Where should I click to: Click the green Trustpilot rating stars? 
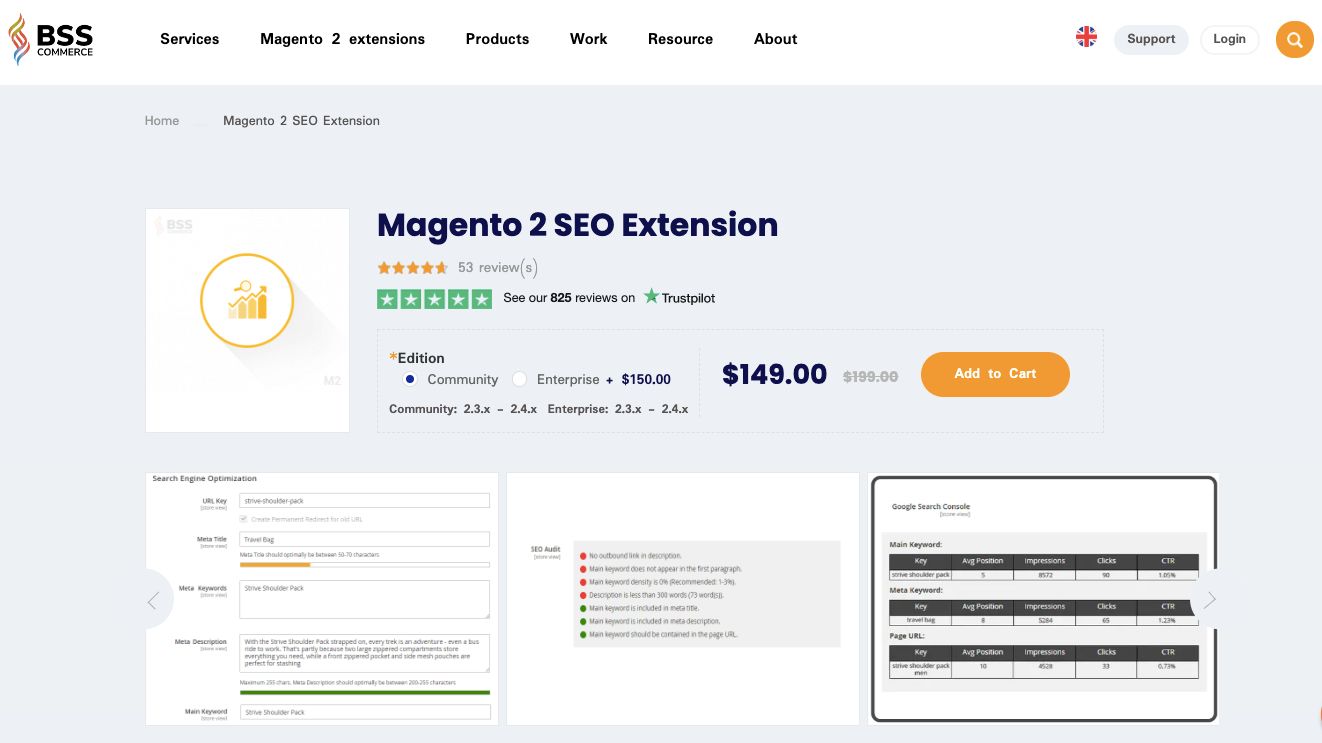pos(434,298)
